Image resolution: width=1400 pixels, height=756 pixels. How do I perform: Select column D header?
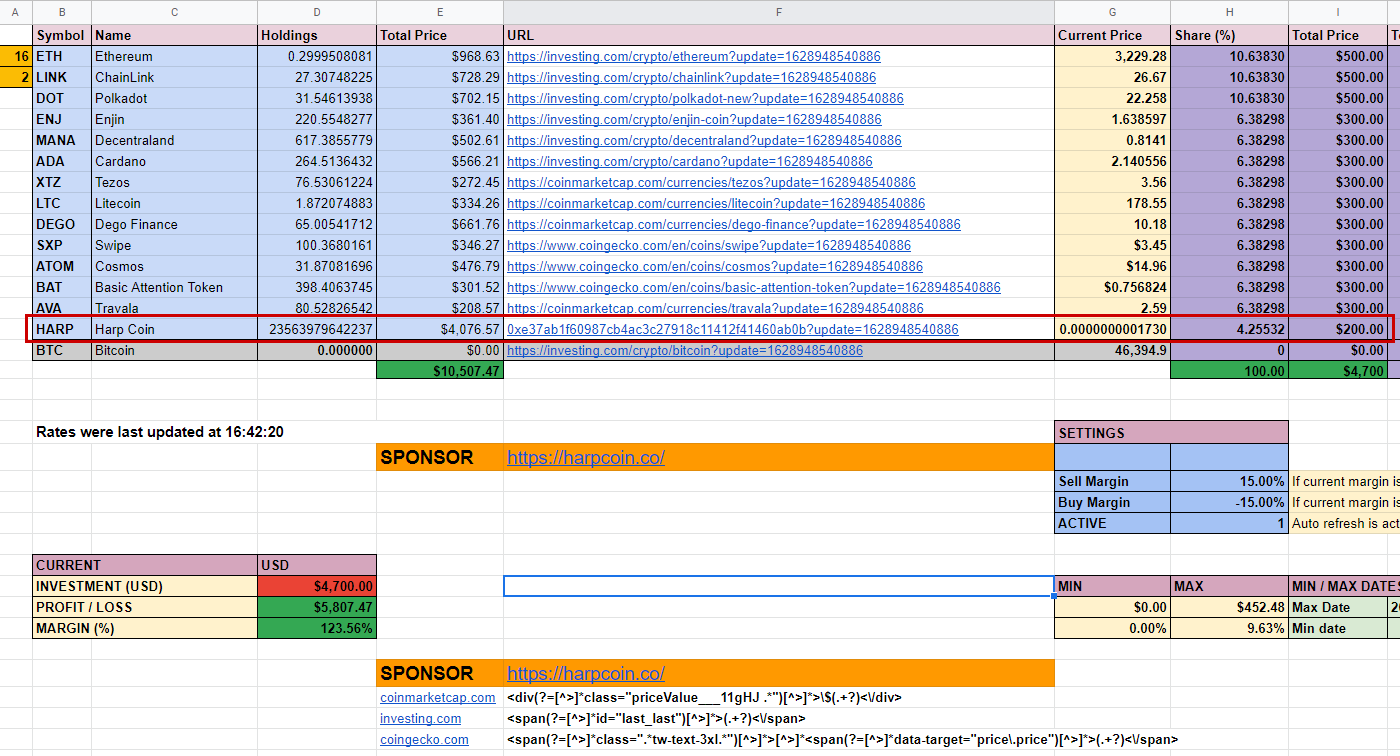point(317,12)
